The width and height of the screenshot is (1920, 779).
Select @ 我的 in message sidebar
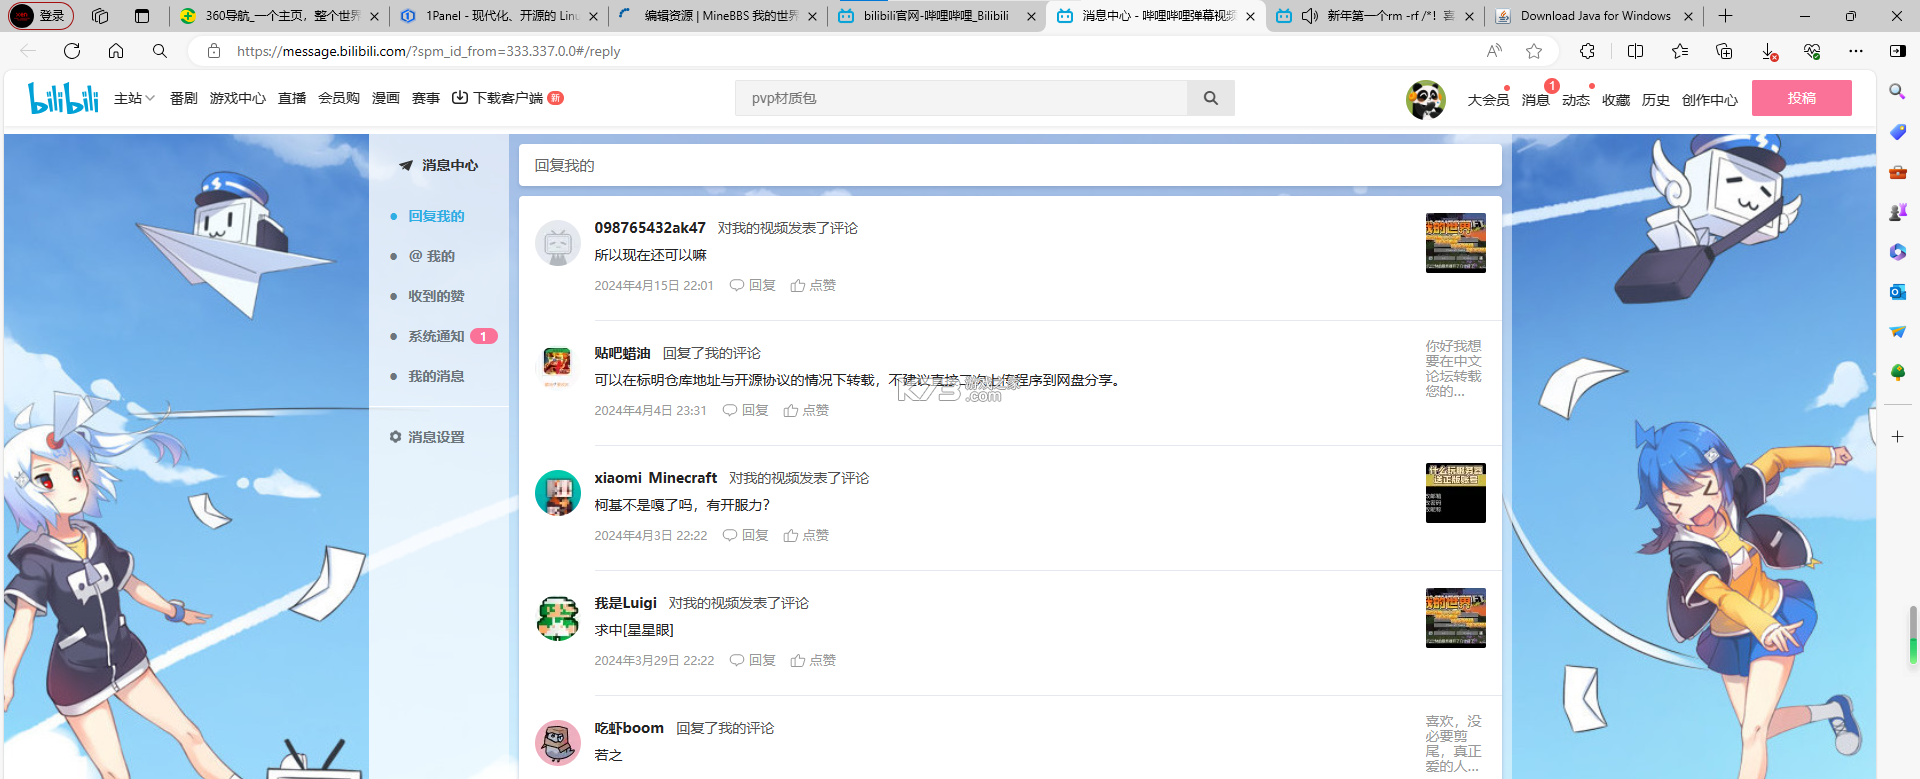click(431, 256)
